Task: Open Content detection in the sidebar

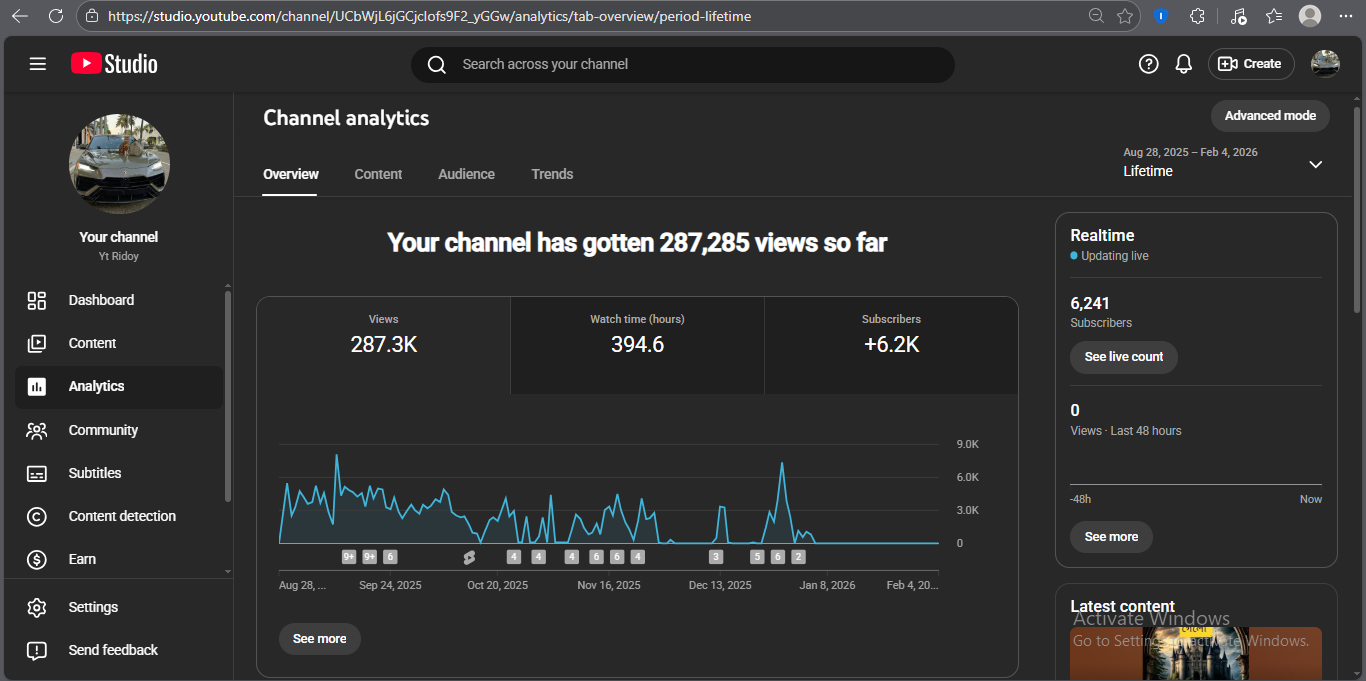Action: pos(121,516)
